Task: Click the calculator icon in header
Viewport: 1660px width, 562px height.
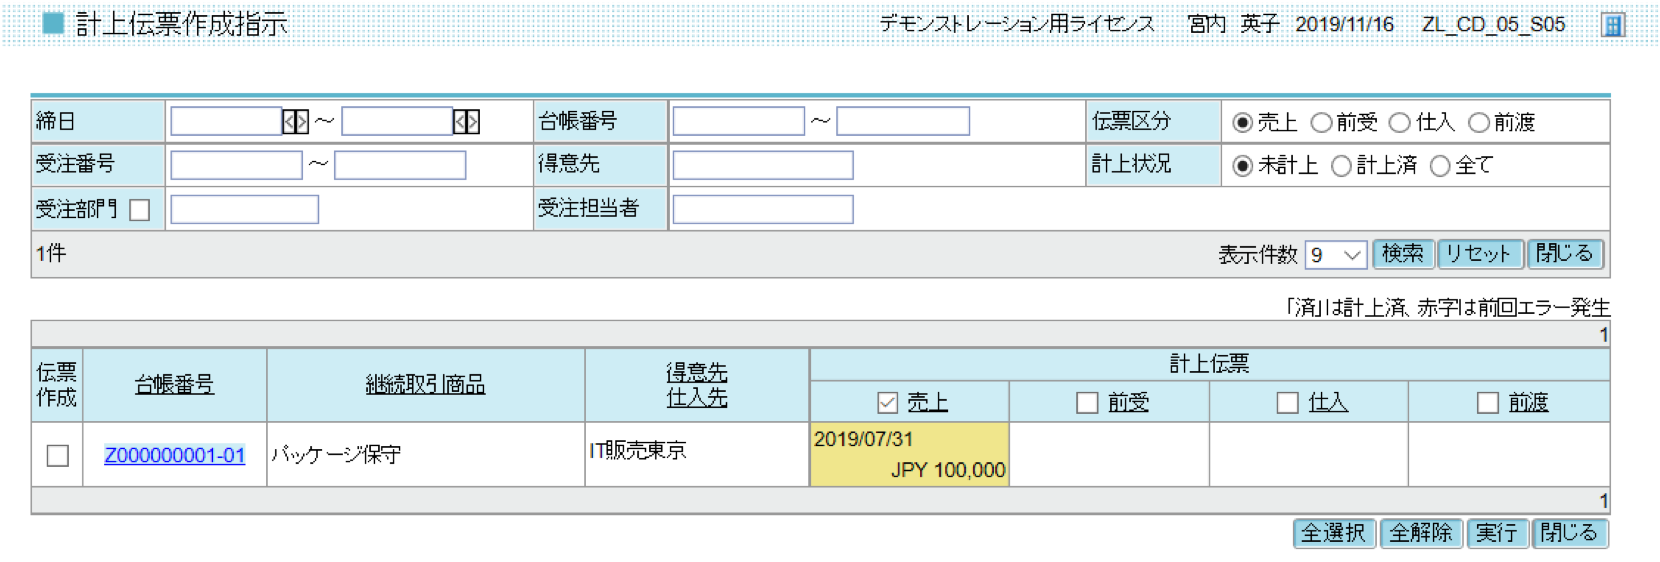Action: [x=1612, y=25]
